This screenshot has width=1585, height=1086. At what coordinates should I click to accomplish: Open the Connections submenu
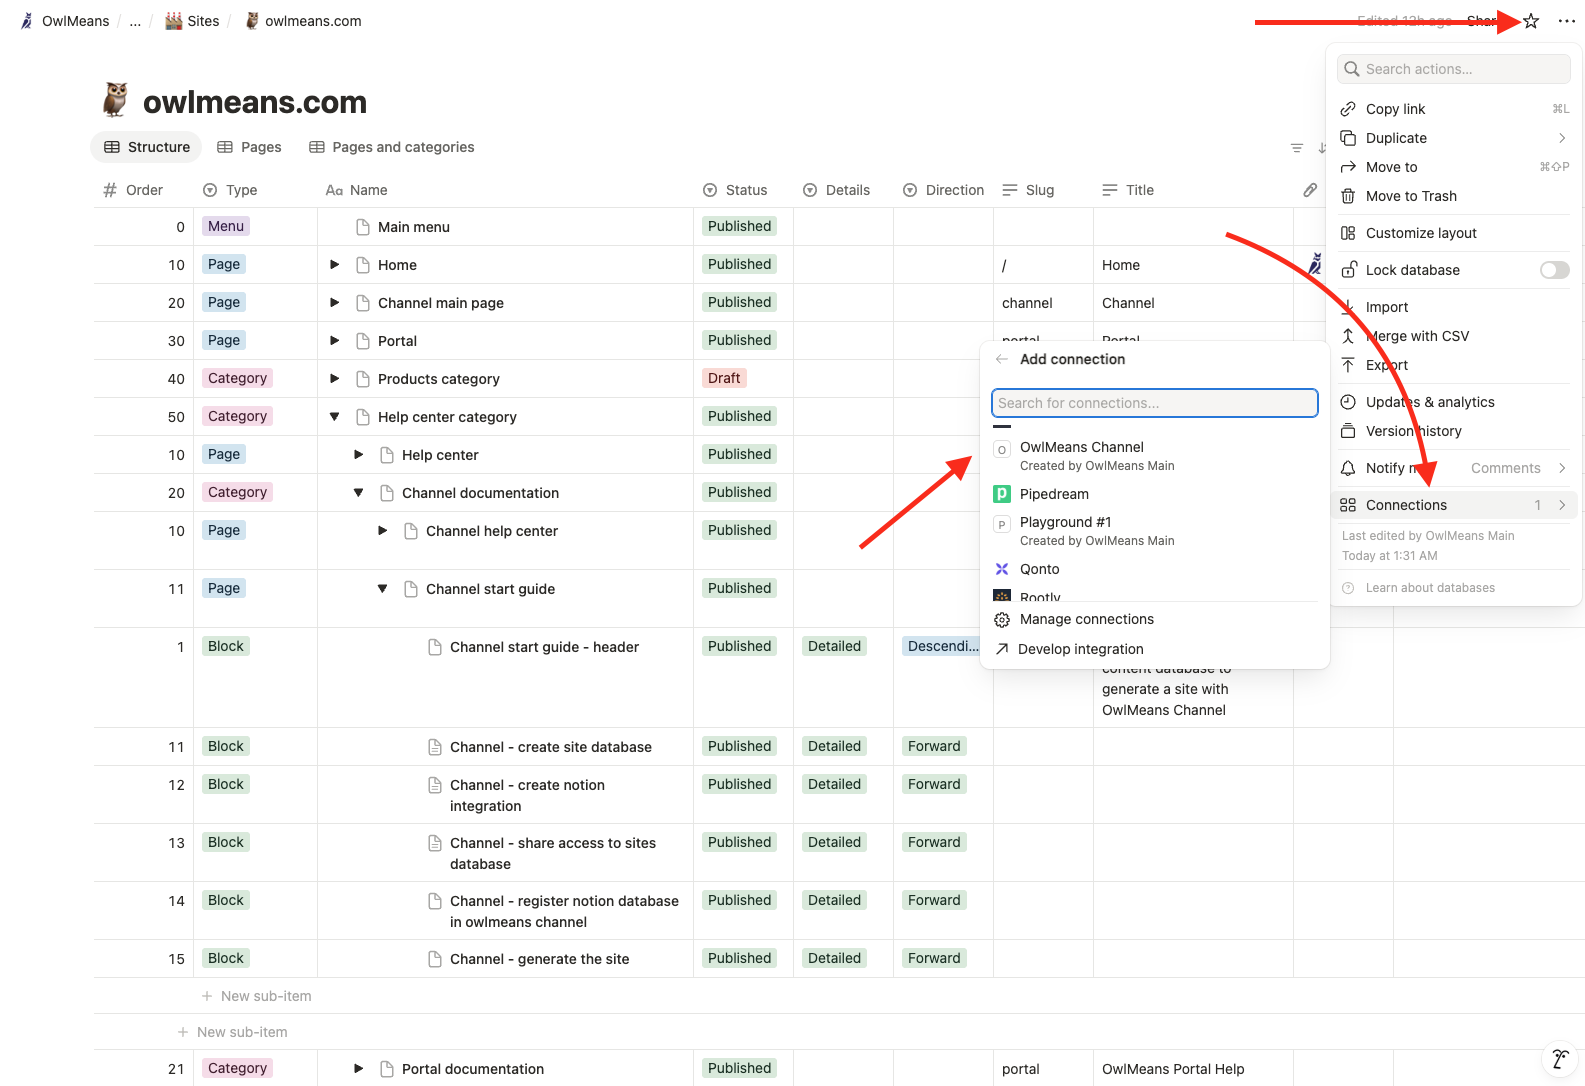click(1455, 505)
